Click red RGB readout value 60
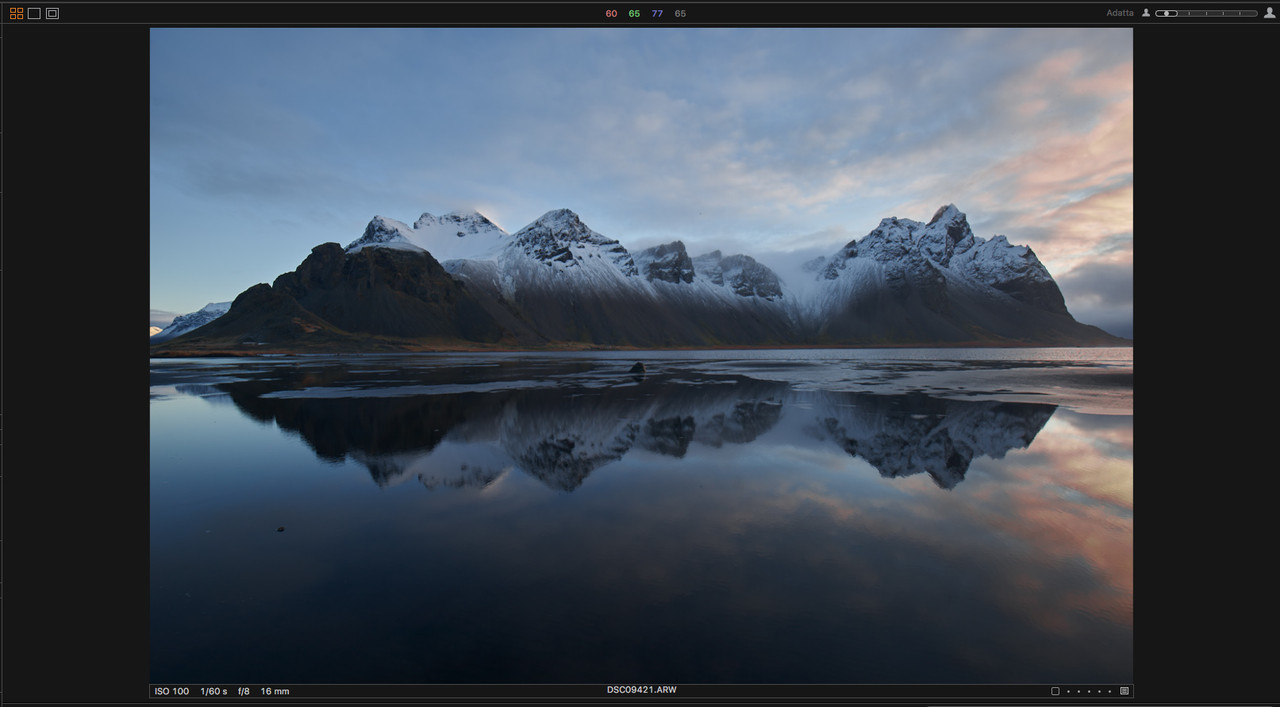1280x707 pixels. (x=611, y=14)
